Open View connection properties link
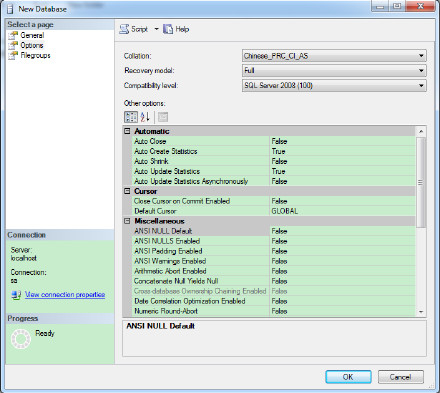Screen dimensions: 440x393 click(x=65, y=295)
